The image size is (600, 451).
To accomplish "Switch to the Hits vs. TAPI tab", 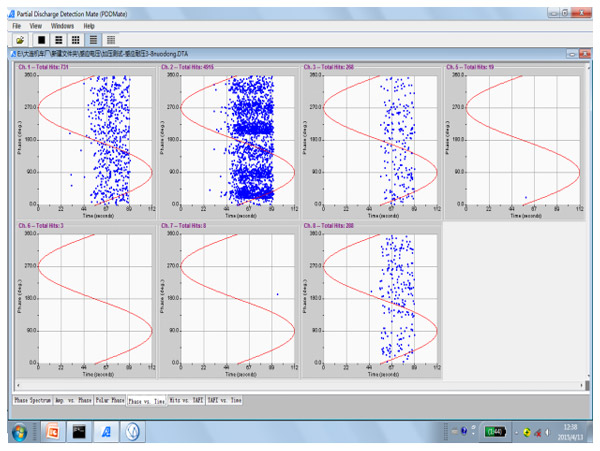I will coord(186,400).
